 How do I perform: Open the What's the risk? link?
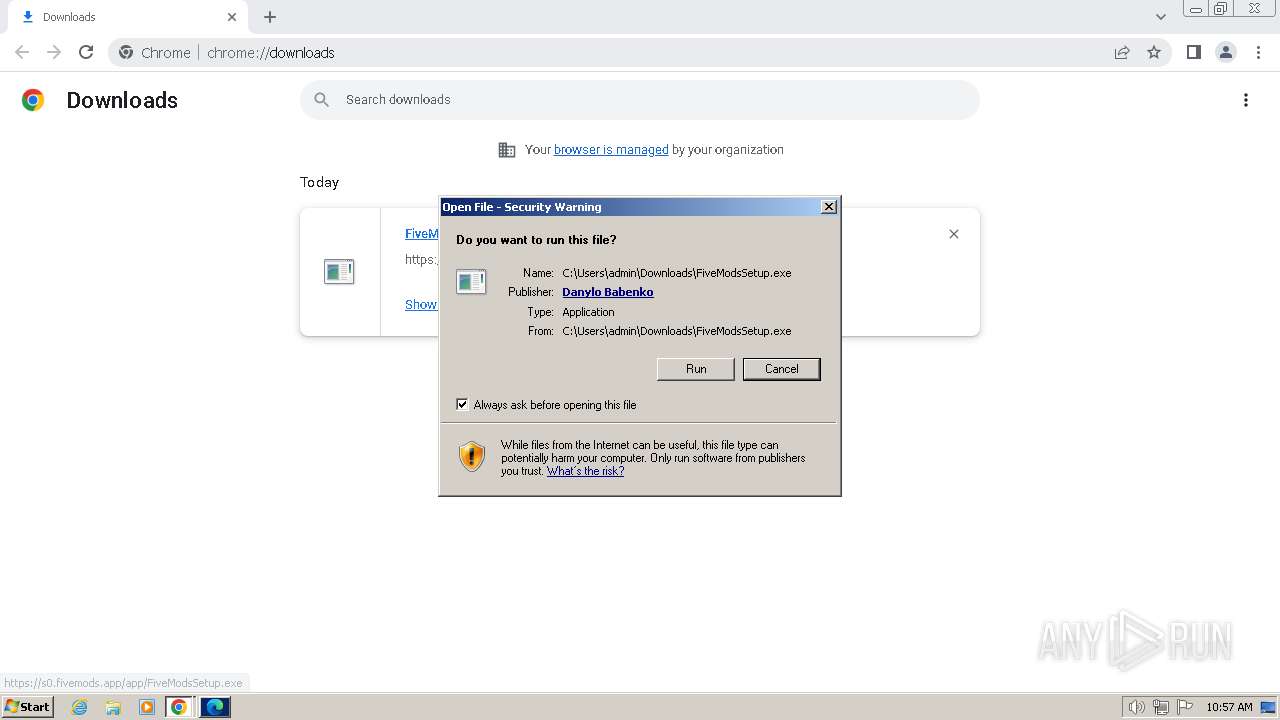coord(585,471)
